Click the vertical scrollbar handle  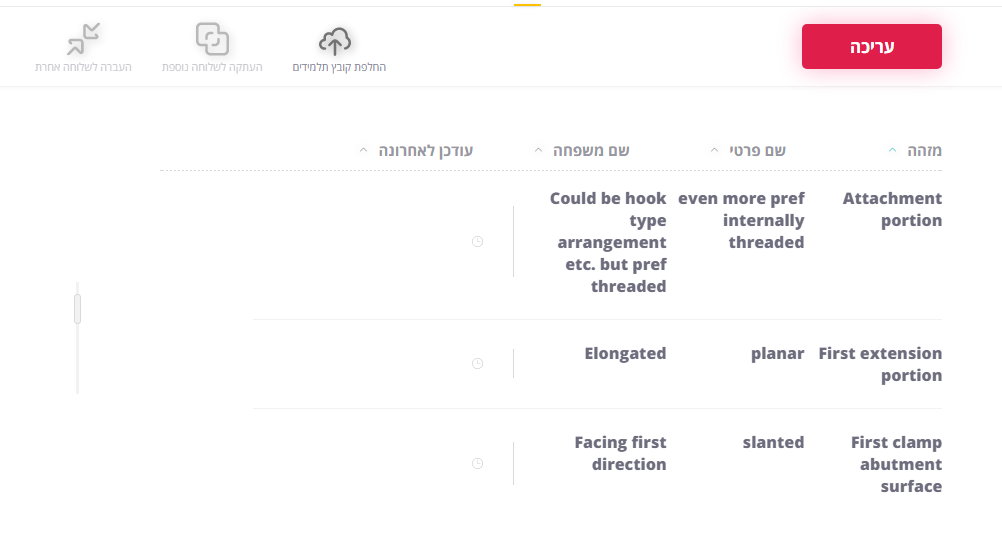click(77, 308)
